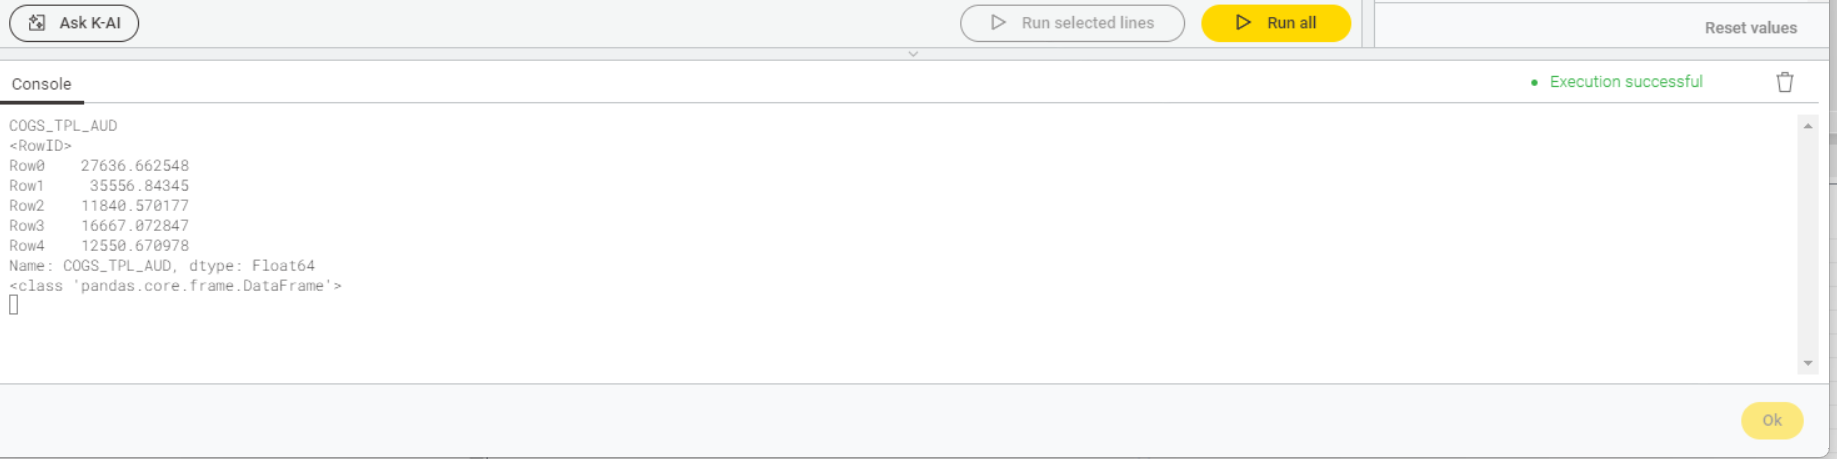This screenshot has width=1837, height=459.
Task: Click the console scrollbar down arrow
Action: [x=1807, y=363]
